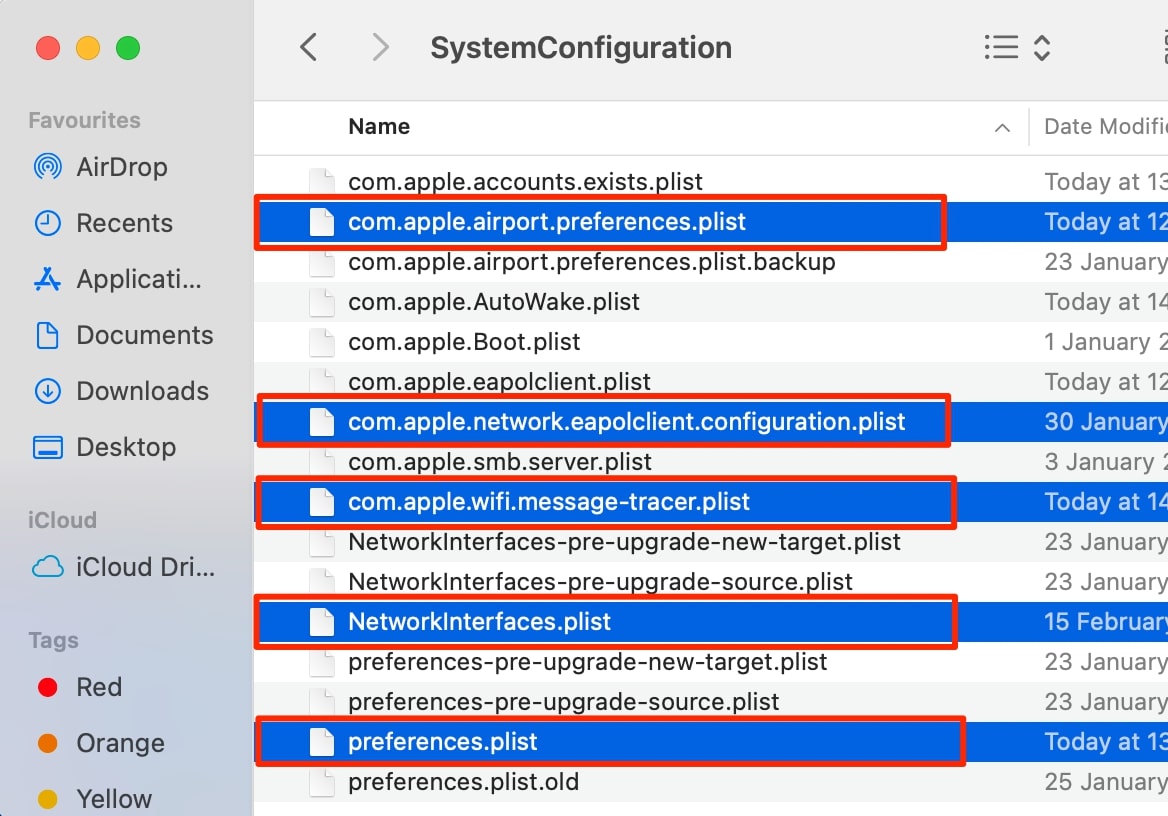
Task: Open the Documents folder icon
Action: point(48,335)
